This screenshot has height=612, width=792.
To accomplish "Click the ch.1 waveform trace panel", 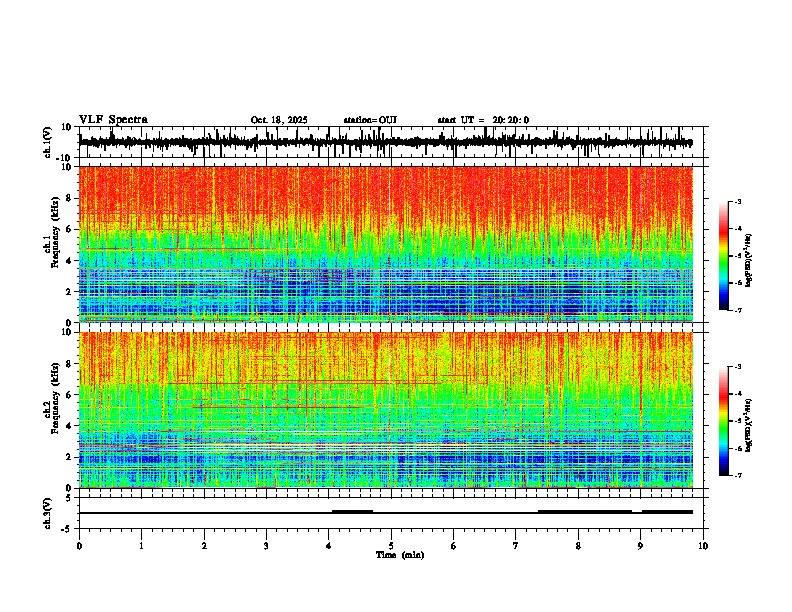I will 391,142.
